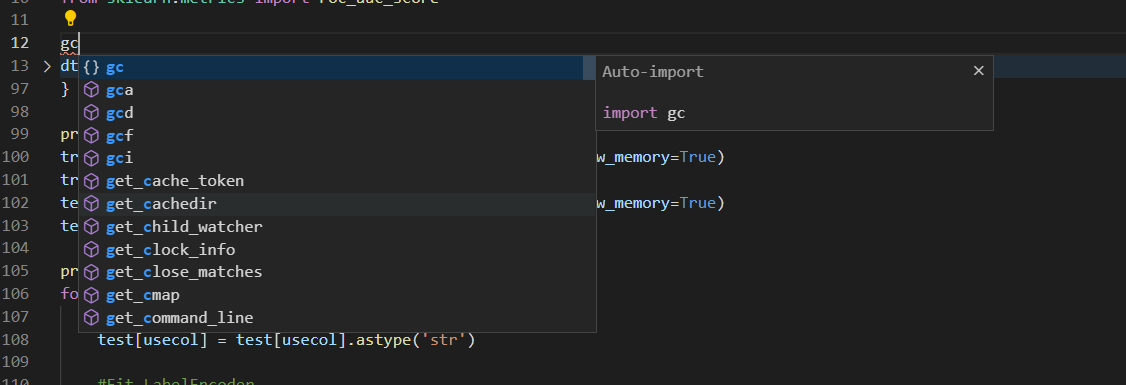1126x385 pixels.
Task: Click the braces module icon beside gc
Action: click(x=91, y=68)
